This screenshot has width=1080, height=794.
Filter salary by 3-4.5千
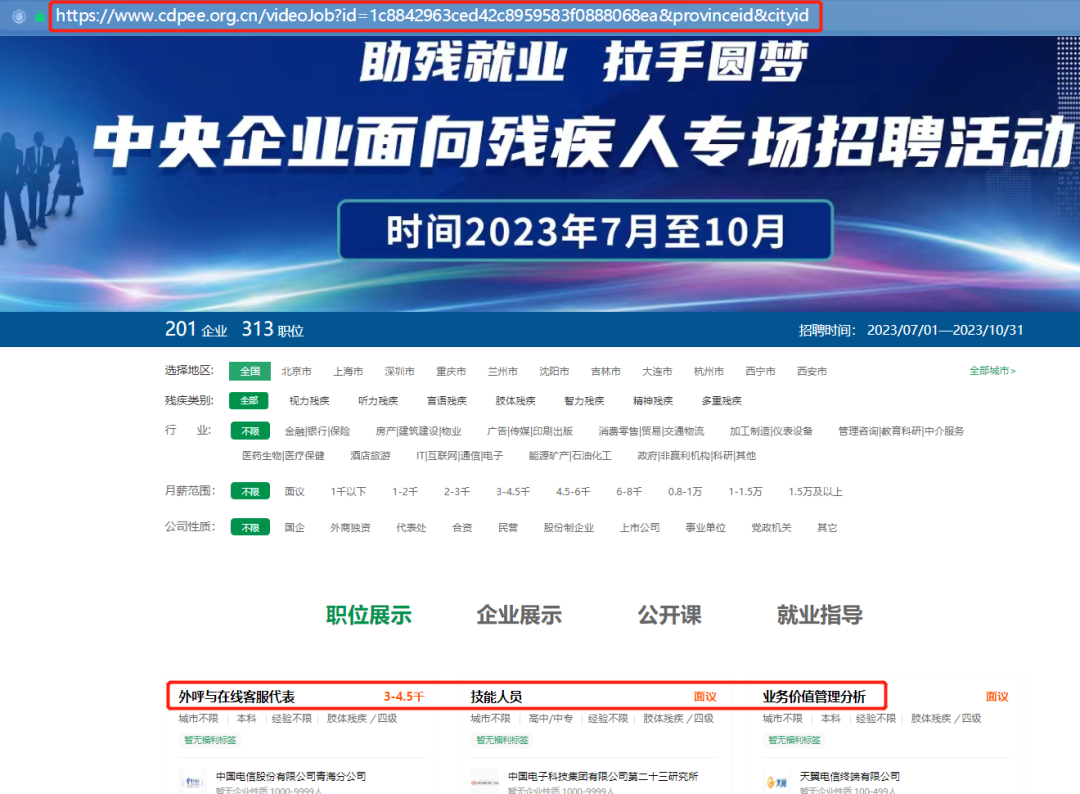point(514,491)
